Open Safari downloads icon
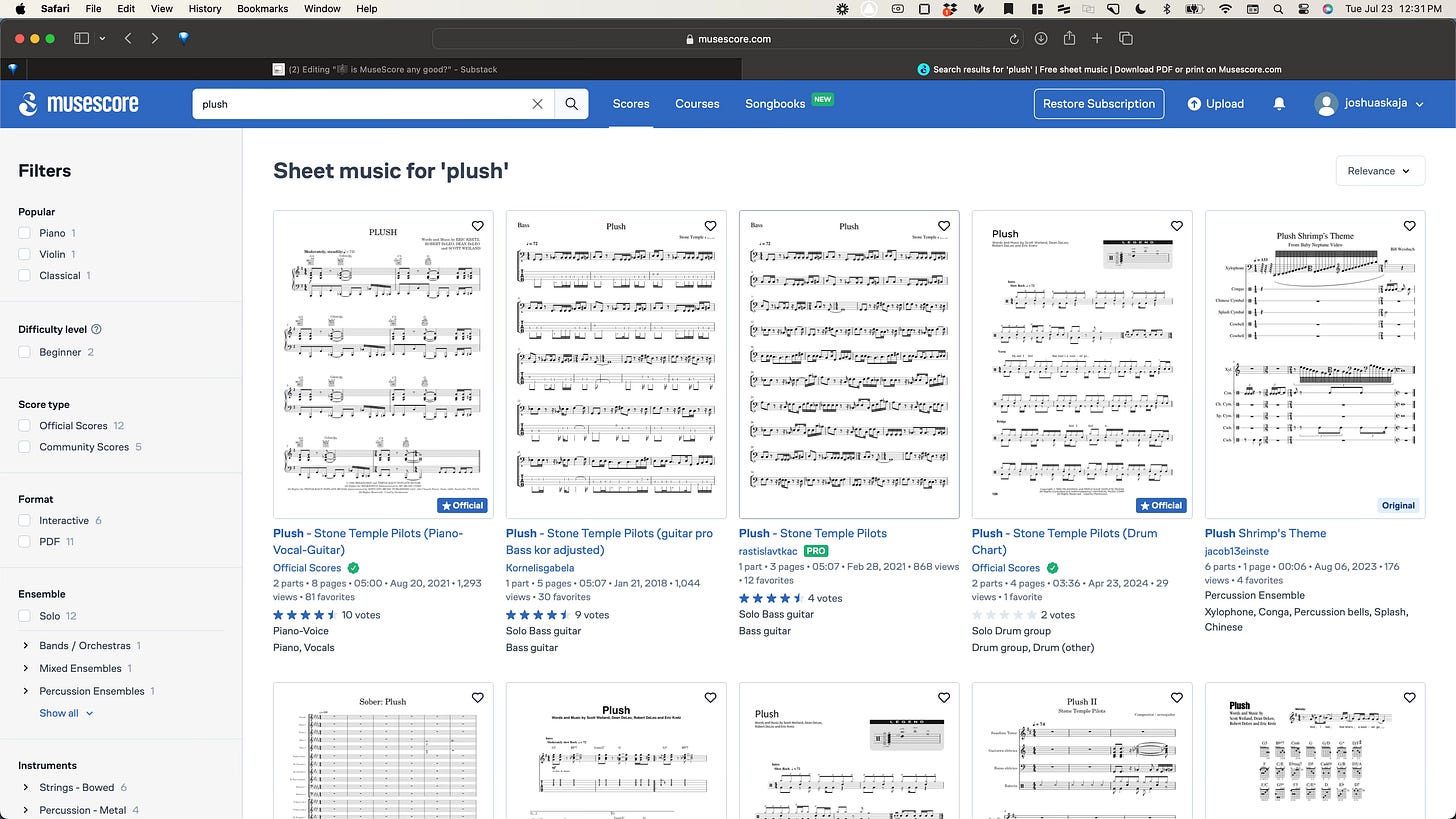The height and width of the screenshot is (819, 1456). (x=1041, y=39)
